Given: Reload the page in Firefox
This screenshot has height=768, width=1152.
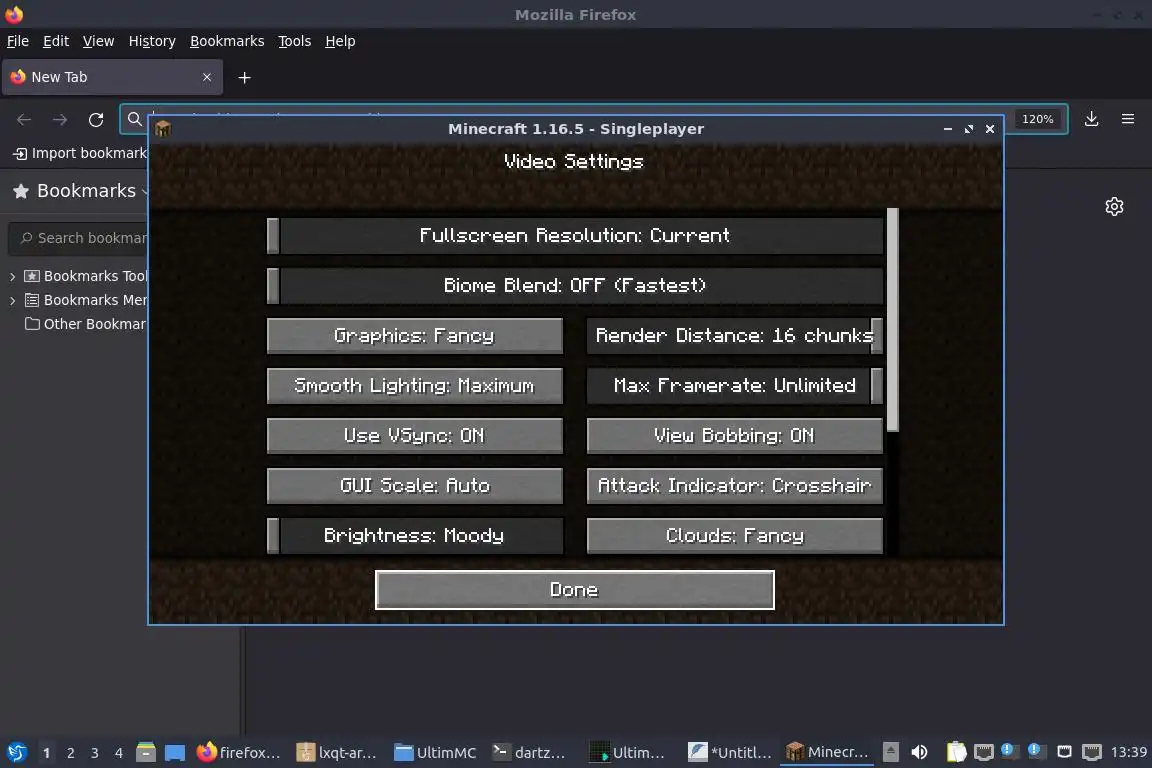Looking at the screenshot, I should tap(96, 120).
